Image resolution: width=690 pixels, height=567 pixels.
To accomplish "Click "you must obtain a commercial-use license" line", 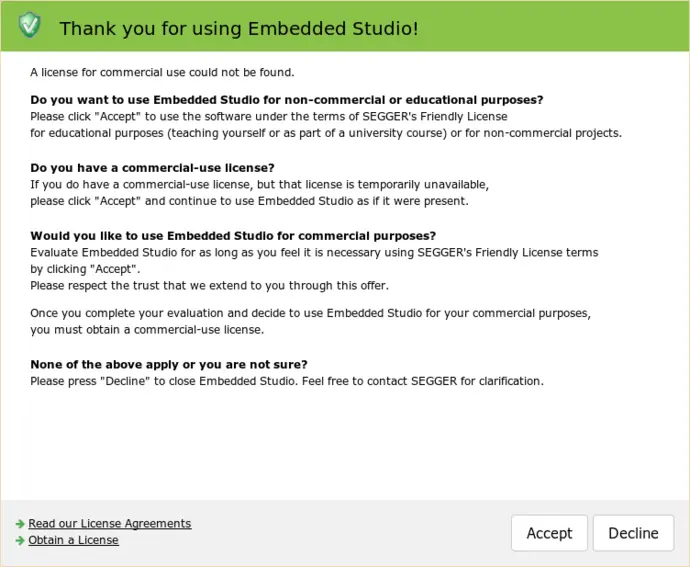I will (147, 330).
